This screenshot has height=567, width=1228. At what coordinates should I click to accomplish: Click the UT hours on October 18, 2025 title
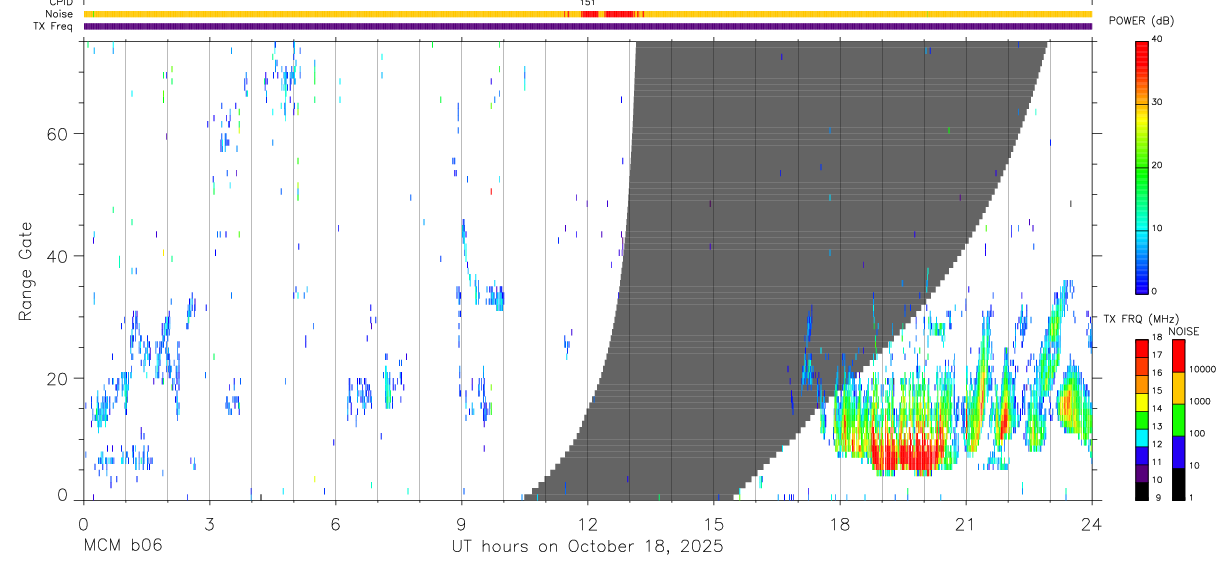click(588, 547)
